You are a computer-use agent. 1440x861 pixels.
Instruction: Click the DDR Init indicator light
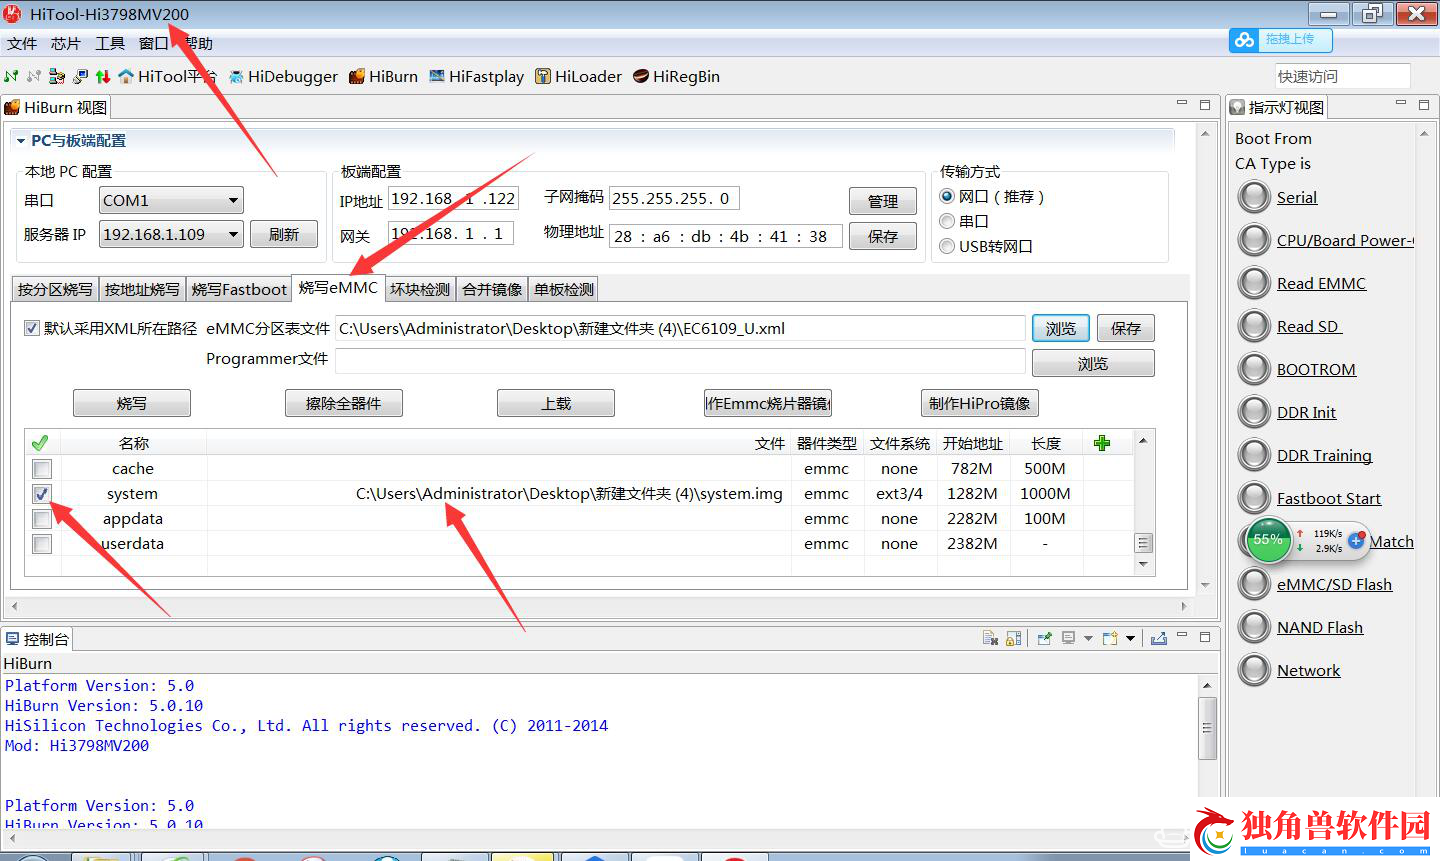1254,412
